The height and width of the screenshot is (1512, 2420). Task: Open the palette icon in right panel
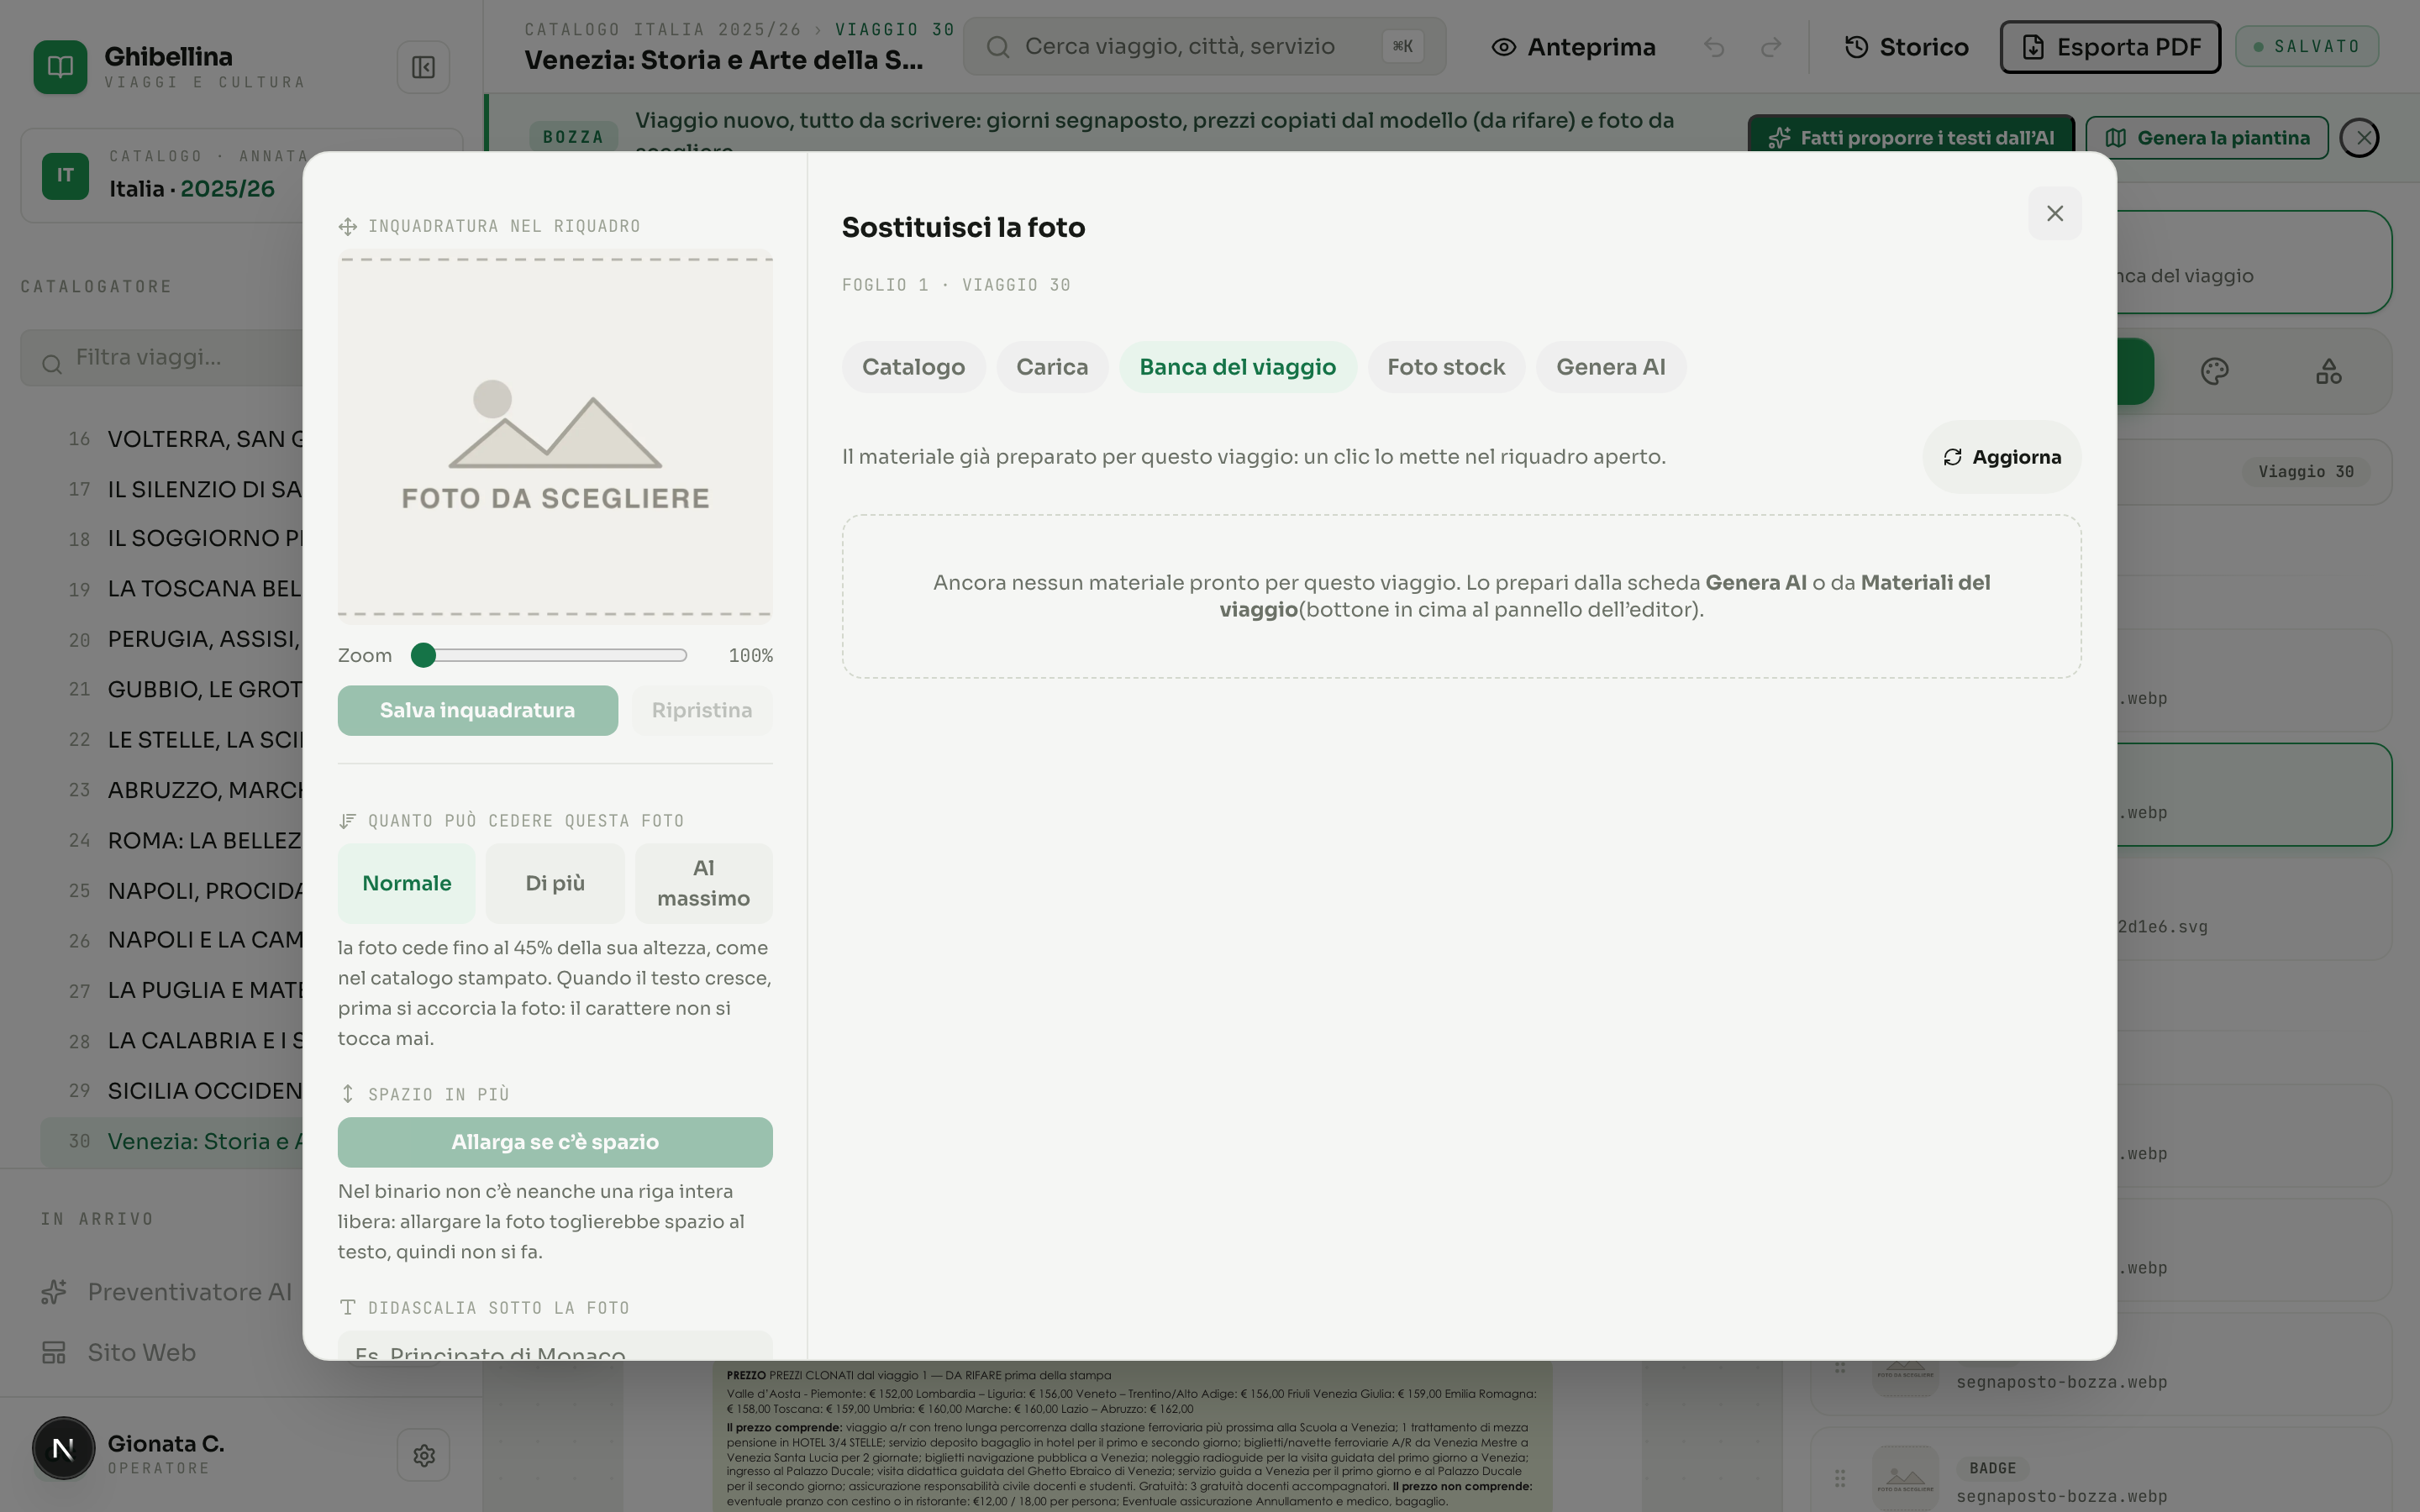[2215, 371]
